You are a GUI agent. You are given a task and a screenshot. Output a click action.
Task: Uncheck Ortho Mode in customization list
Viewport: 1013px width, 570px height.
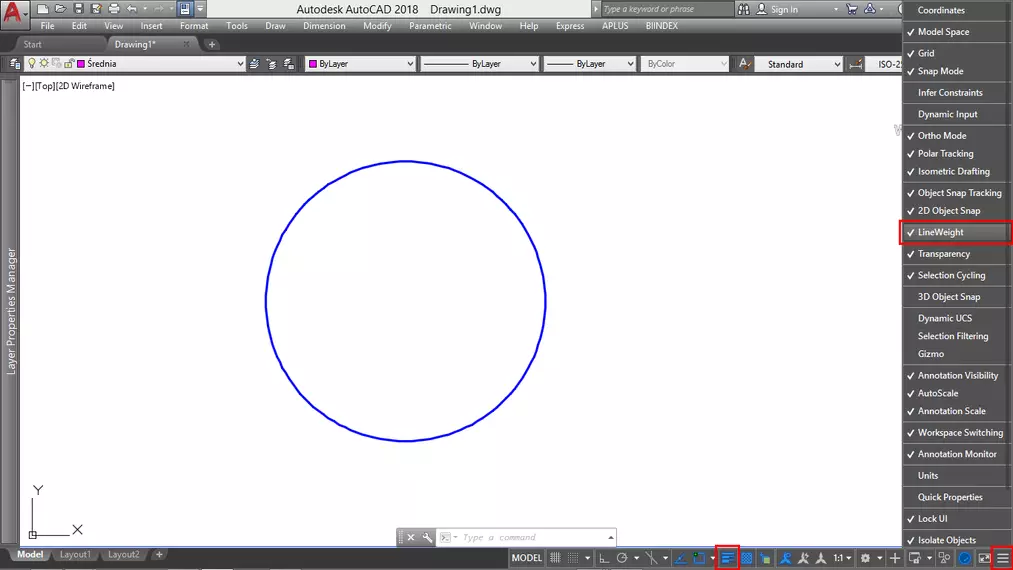pyautogui.click(x=956, y=136)
